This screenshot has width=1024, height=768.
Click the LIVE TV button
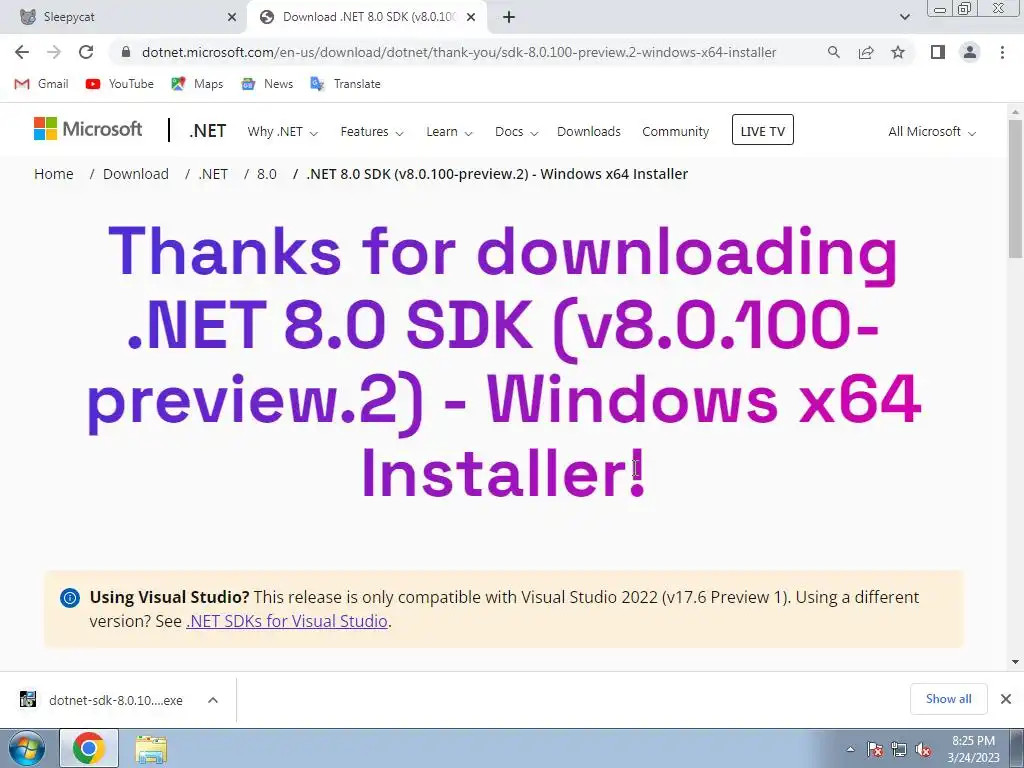tap(763, 130)
